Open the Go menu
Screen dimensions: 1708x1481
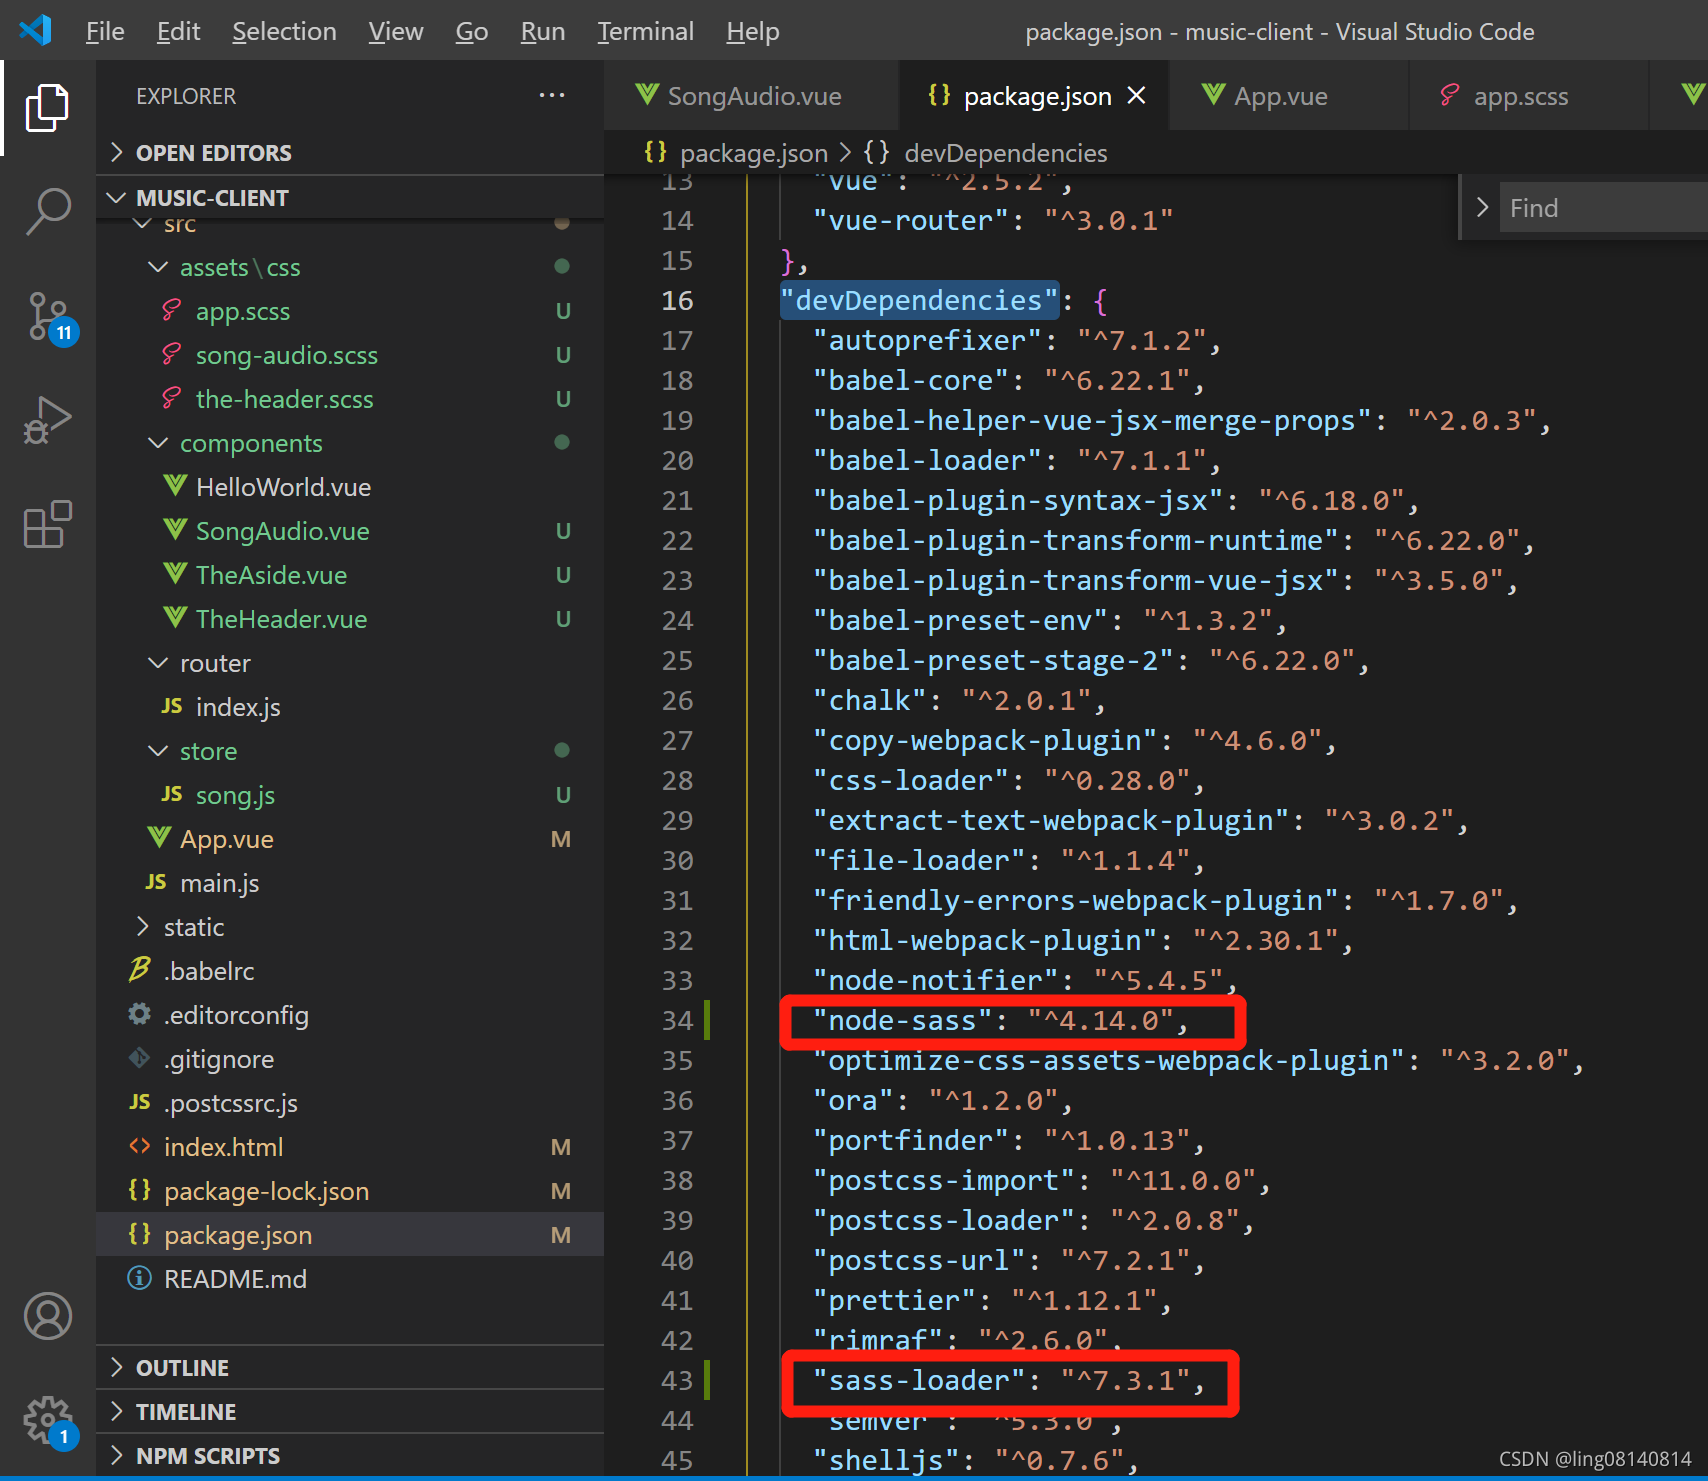[471, 31]
